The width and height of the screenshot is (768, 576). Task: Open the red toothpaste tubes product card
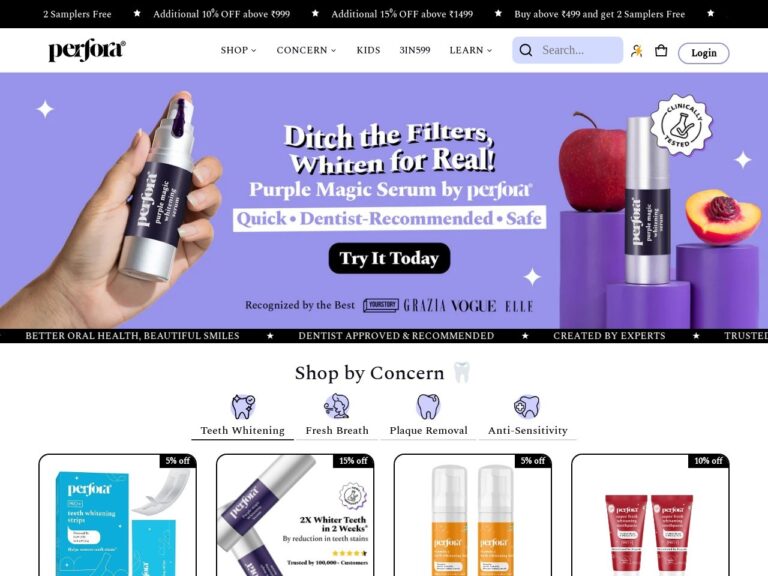(650, 515)
